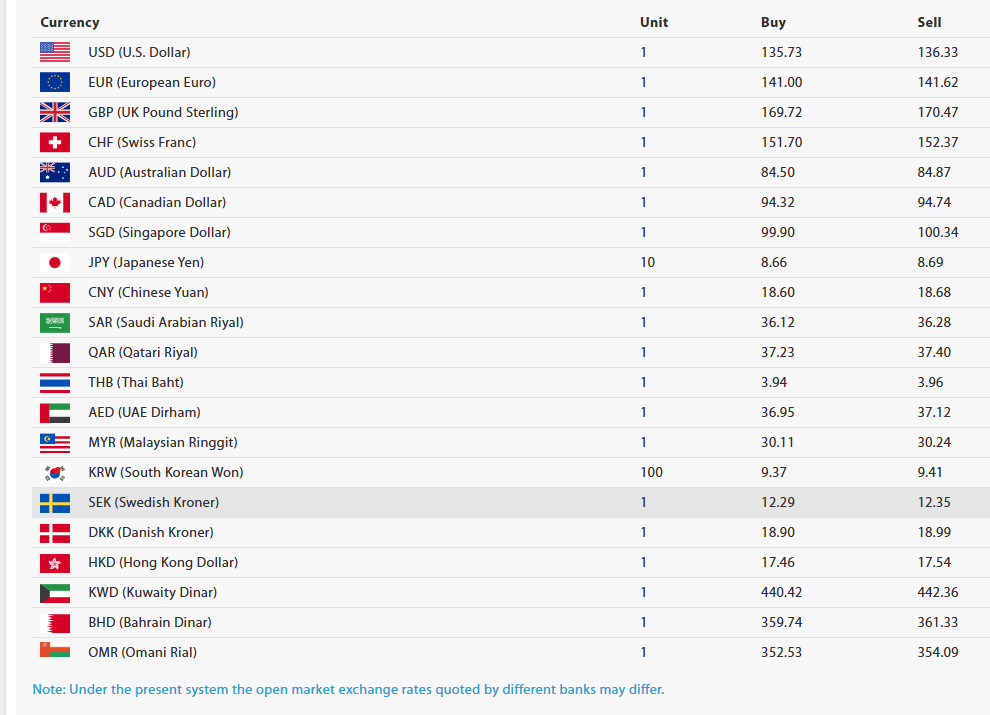Click the Canadian flag icon

click(55, 202)
